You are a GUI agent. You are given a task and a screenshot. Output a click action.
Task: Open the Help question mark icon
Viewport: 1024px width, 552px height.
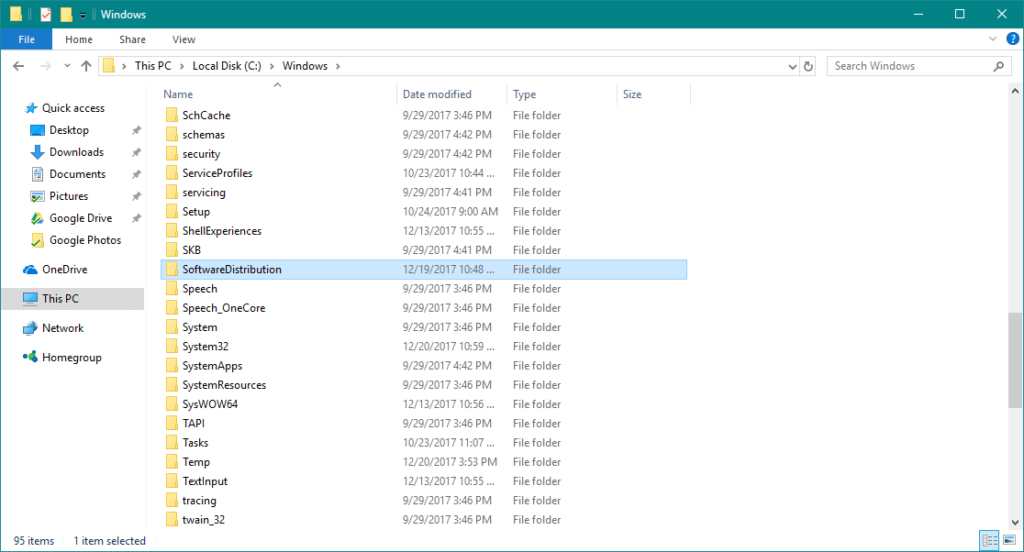point(1012,39)
